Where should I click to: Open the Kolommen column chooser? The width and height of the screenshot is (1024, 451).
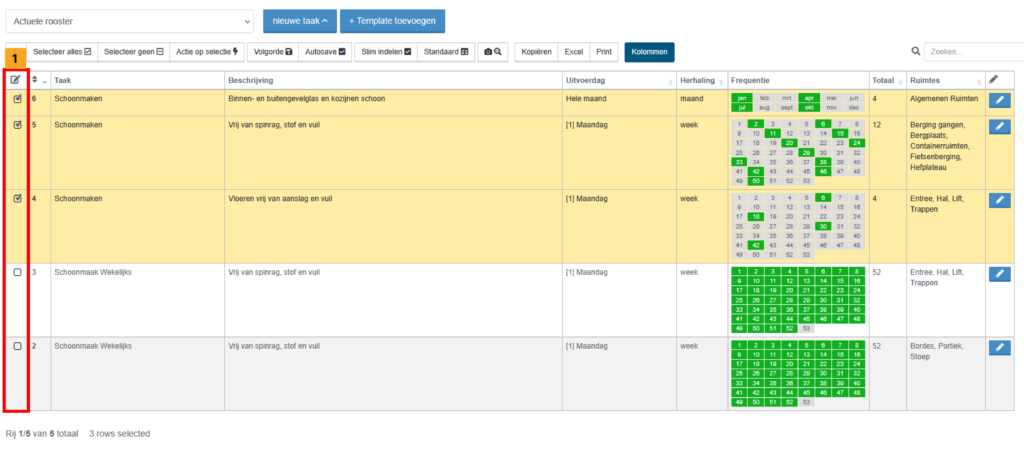tap(649, 51)
